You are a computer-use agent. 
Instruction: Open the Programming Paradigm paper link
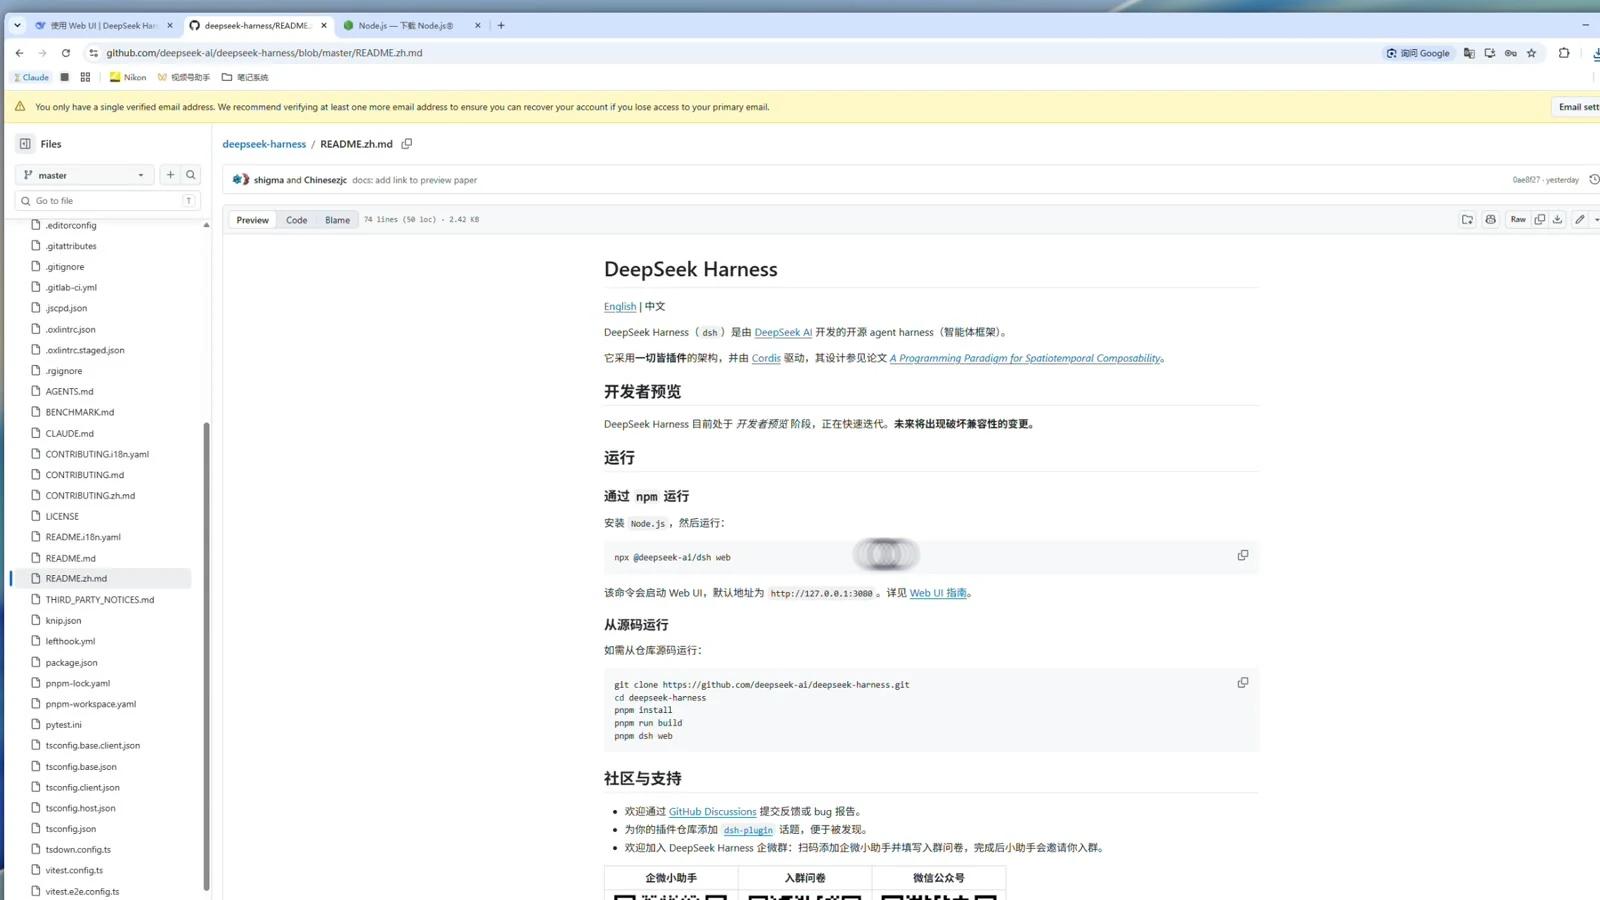(x=1025, y=358)
